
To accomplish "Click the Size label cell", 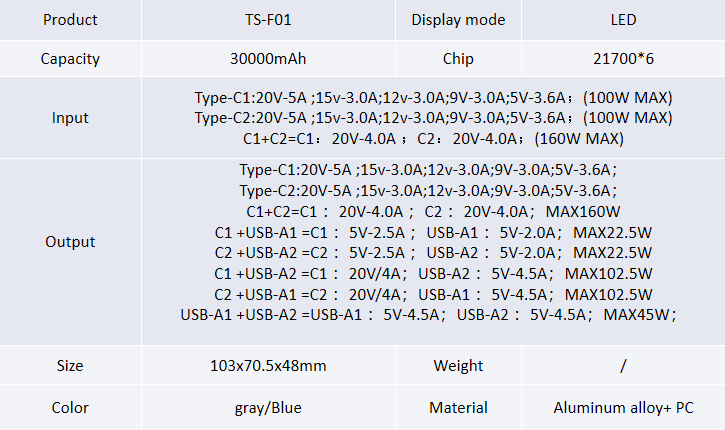I will pyautogui.click(x=70, y=366).
